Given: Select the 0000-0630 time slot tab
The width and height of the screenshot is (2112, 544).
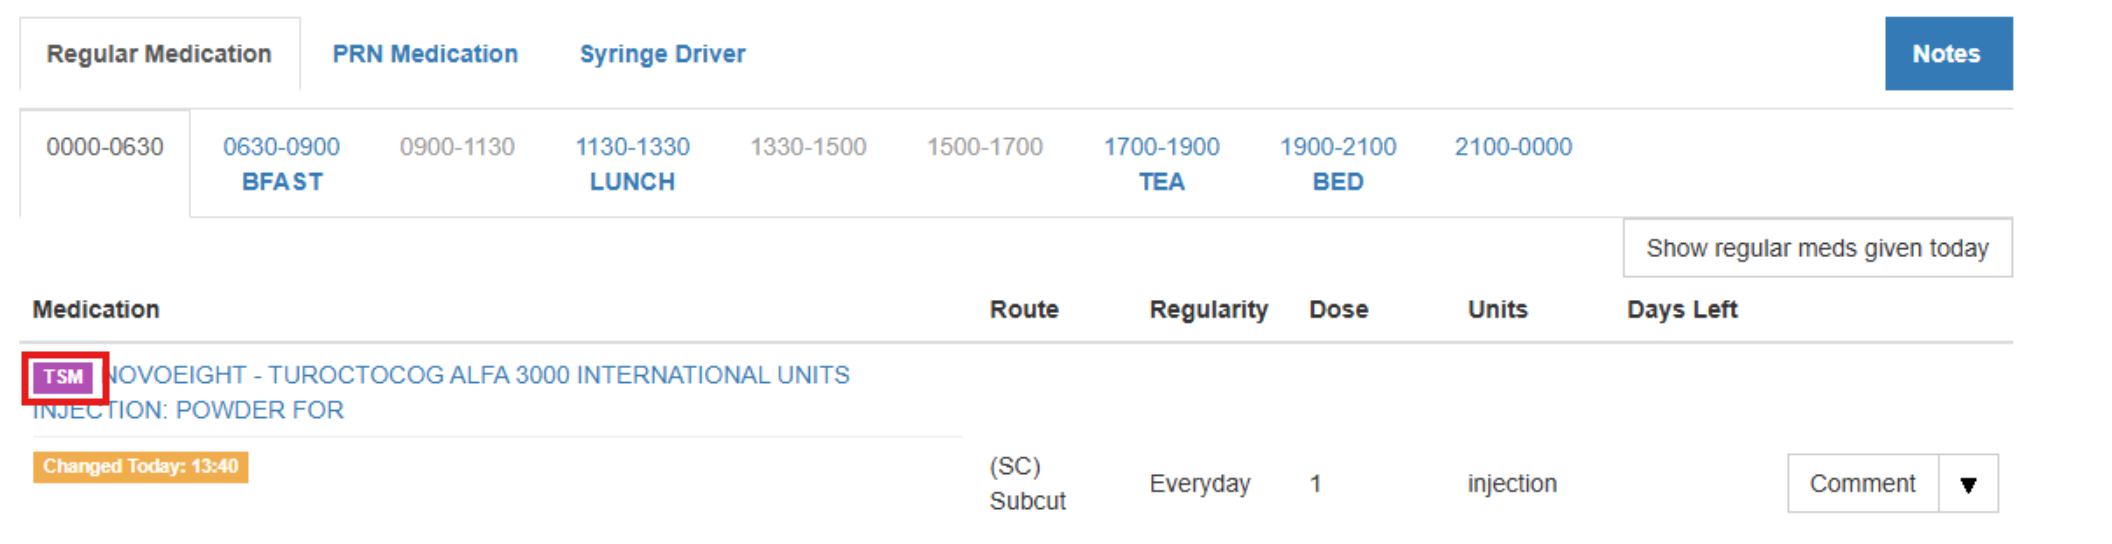Looking at the screenshot, I should pos(105,147).
